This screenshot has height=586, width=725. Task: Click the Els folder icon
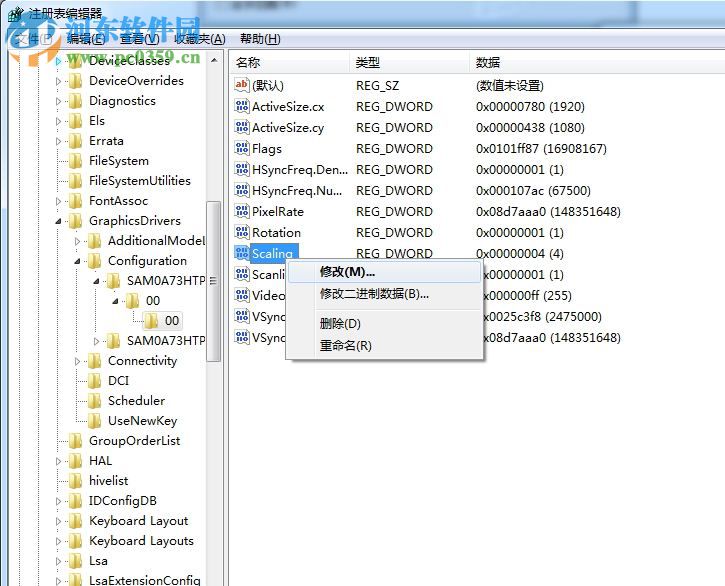tap(75, 121)
